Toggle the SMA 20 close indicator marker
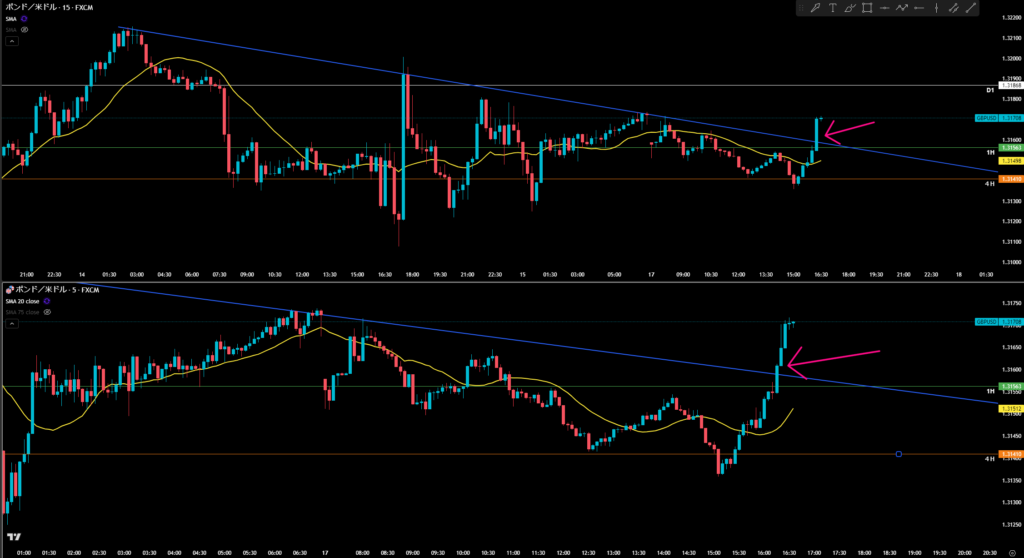This screenshot has width=1024, height=558. [49, 300]
